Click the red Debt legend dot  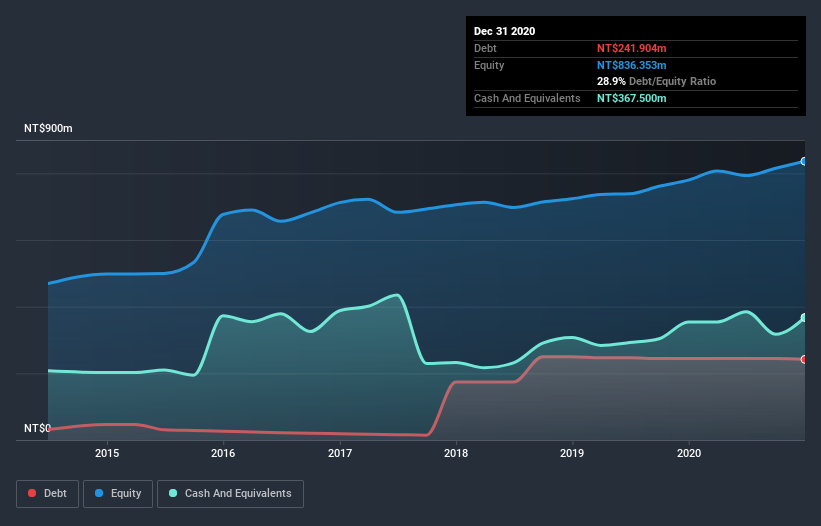click(32, 493)
